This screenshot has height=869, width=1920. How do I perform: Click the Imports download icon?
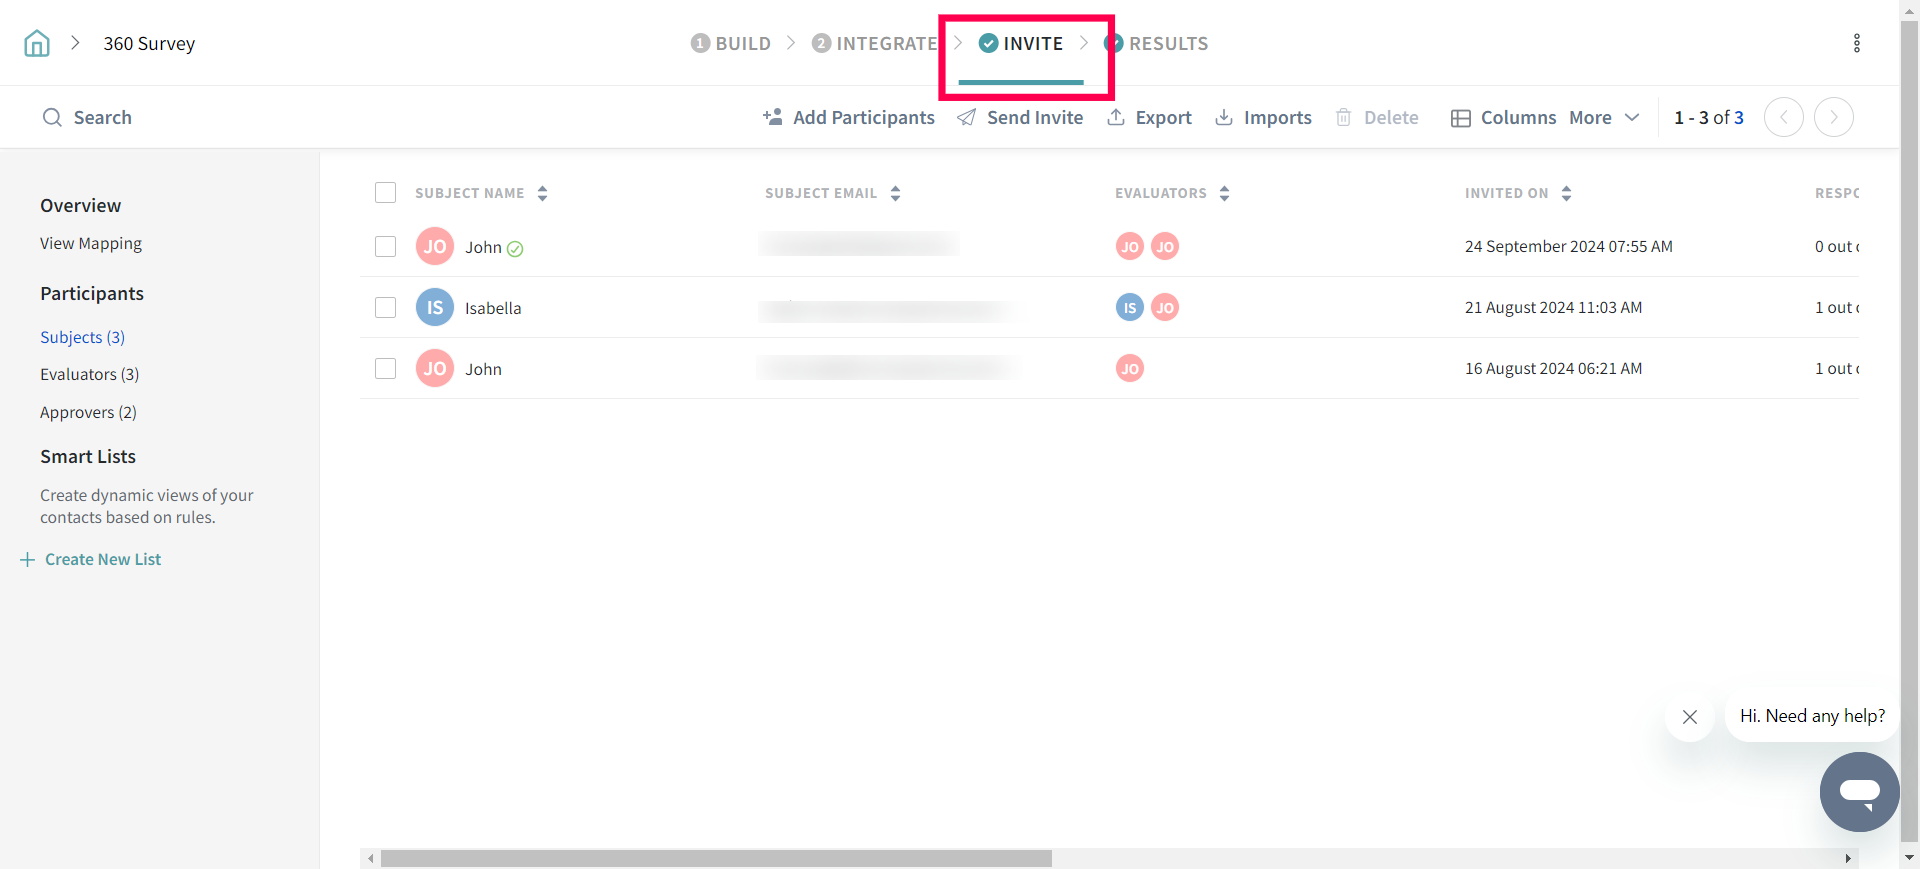tap(1224, 118)
